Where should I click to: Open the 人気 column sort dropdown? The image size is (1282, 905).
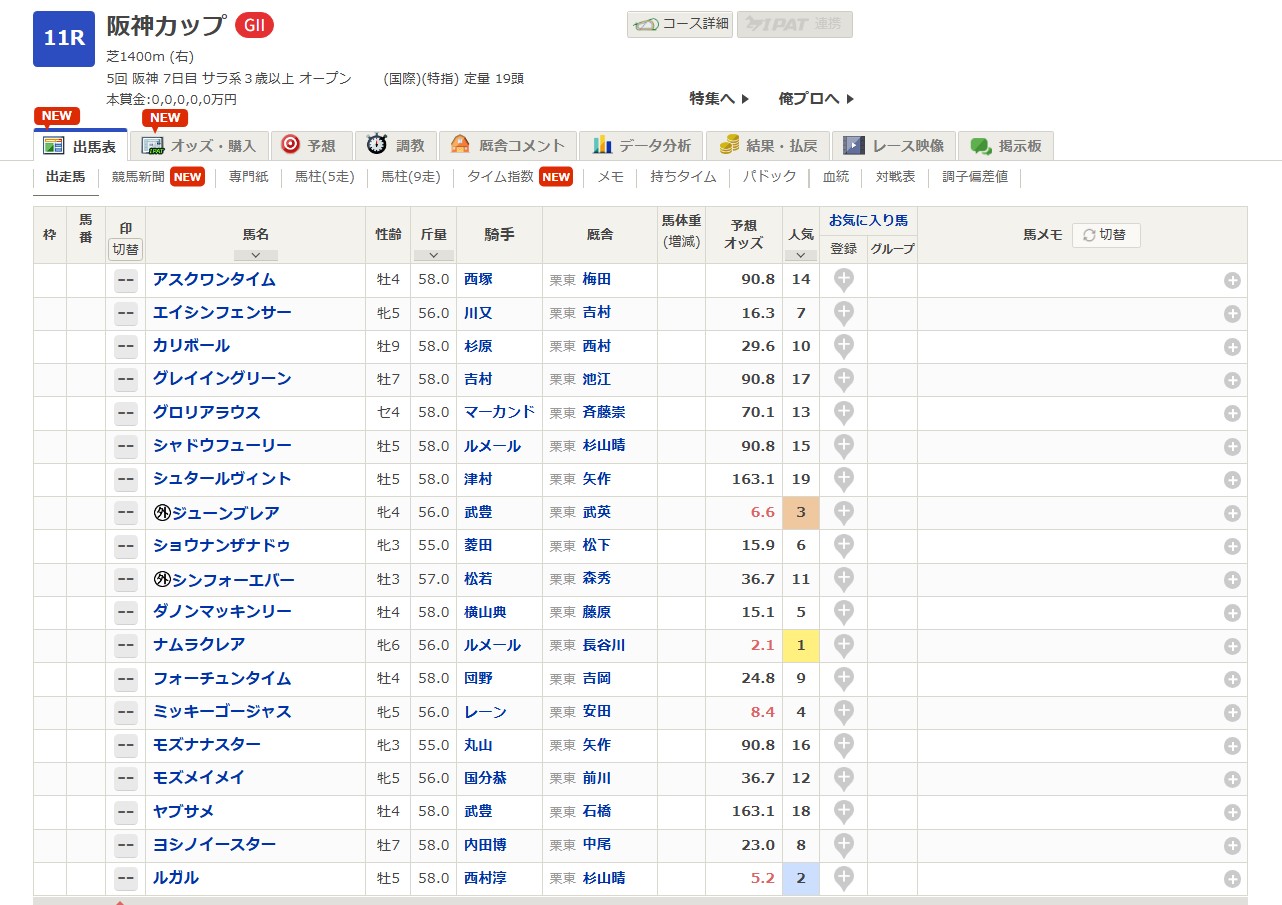pyautogui.click(x=801, y=255)
